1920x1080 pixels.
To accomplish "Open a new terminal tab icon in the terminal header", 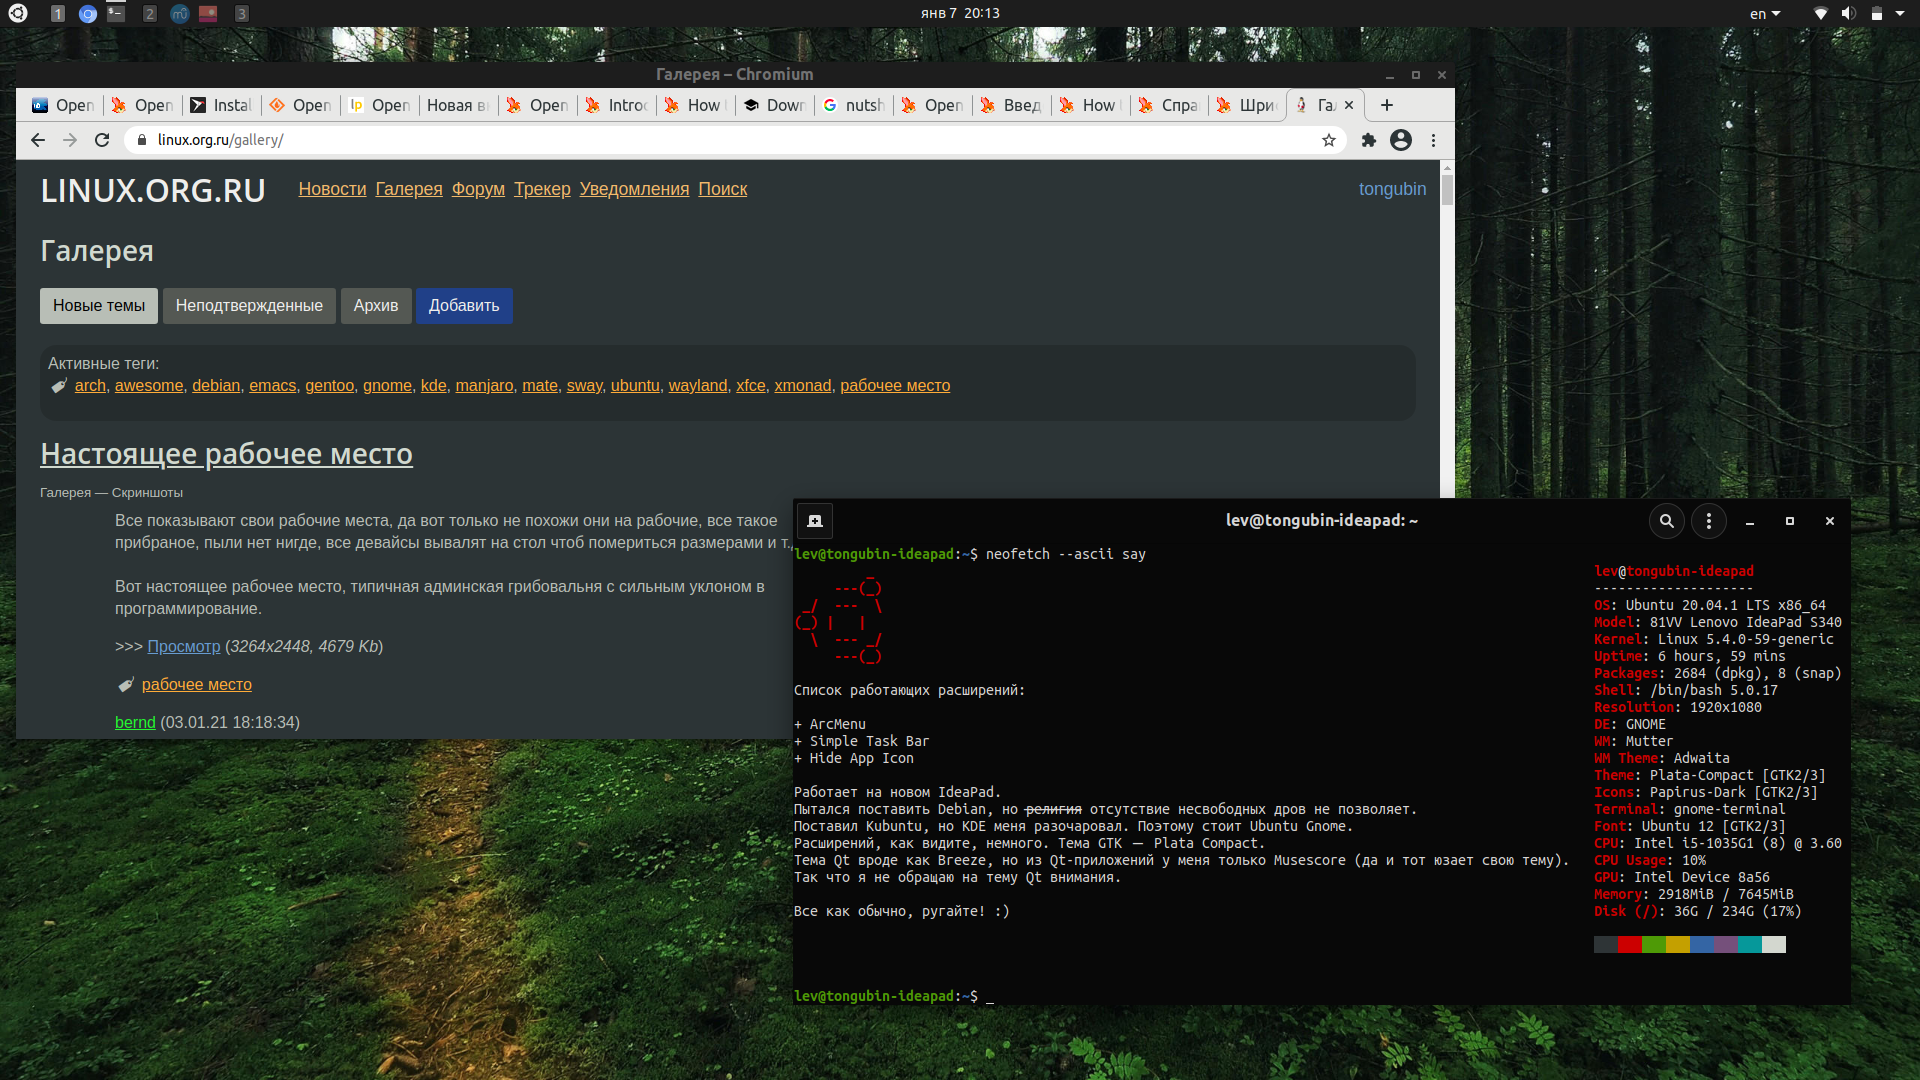I will (x=815, y=521).
